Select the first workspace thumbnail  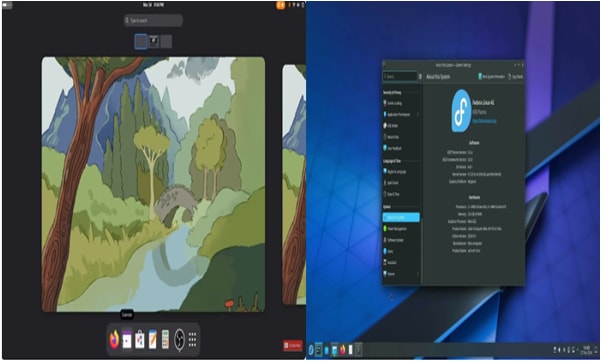pyautogui.click(x=141, y=41)
